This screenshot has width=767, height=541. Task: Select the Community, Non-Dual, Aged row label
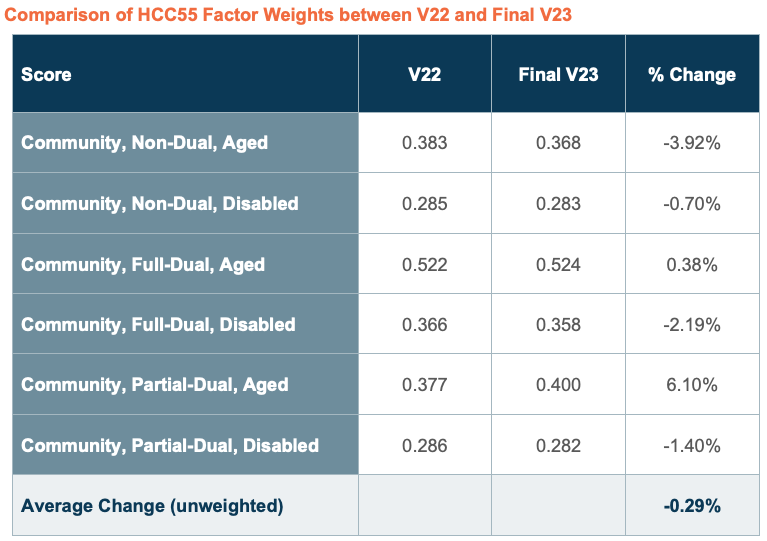click(x=144, y=143)
